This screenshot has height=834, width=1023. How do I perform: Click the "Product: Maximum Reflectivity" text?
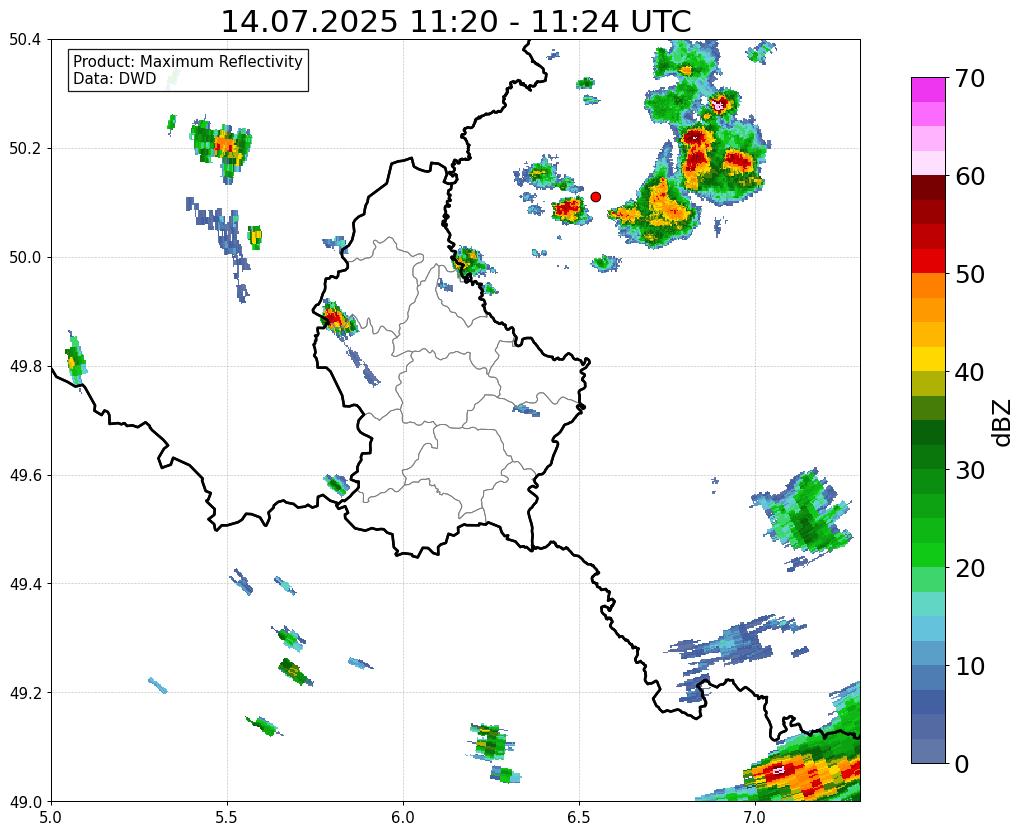pyautogui.click(x=188, y=61)
